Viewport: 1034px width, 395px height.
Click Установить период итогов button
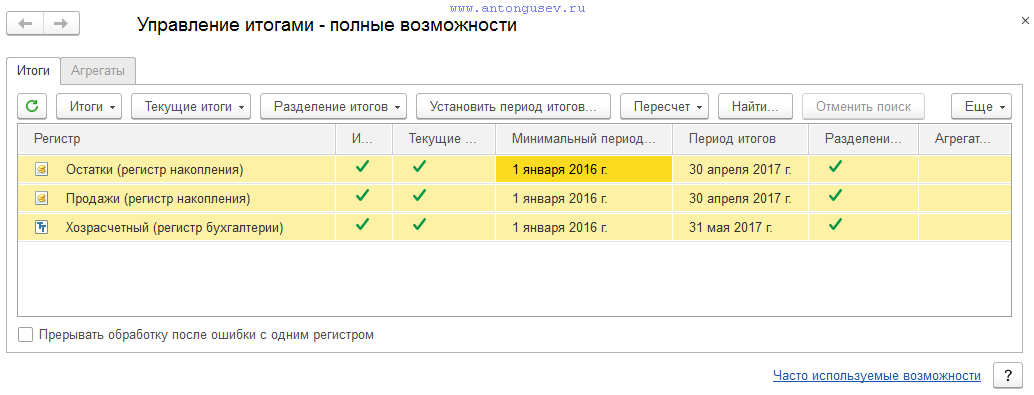click(513, 106)
